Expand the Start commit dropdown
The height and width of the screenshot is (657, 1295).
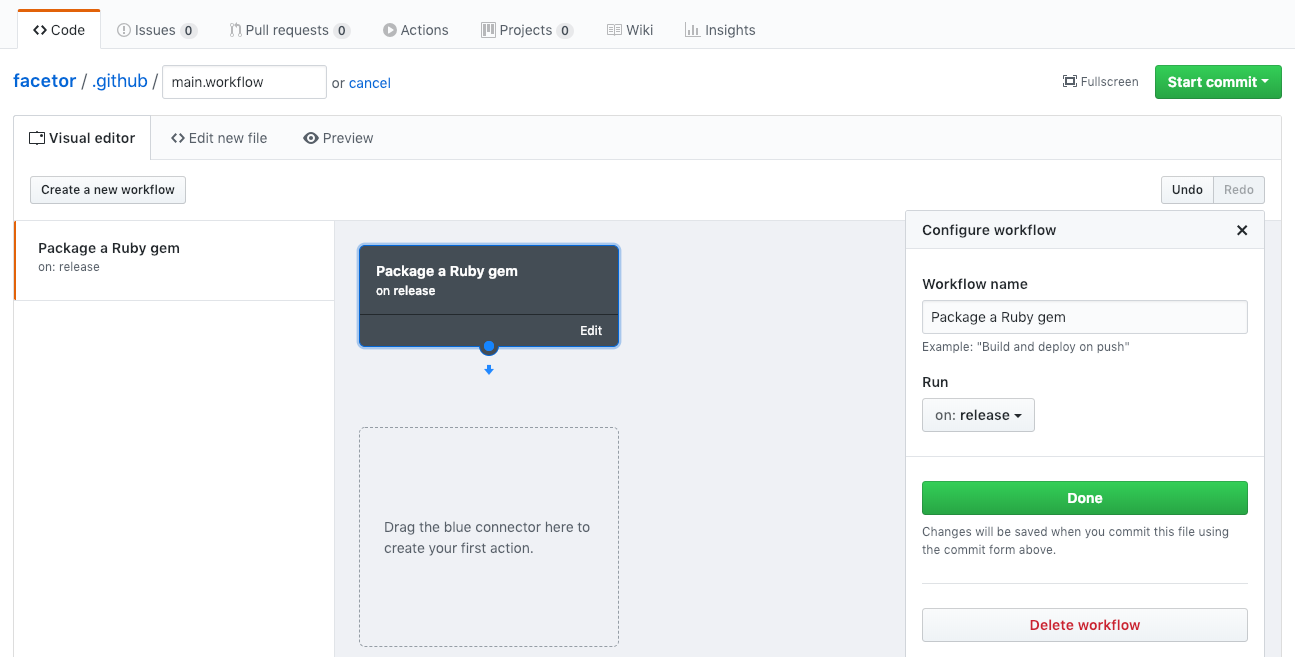[x=1217, y=82]
